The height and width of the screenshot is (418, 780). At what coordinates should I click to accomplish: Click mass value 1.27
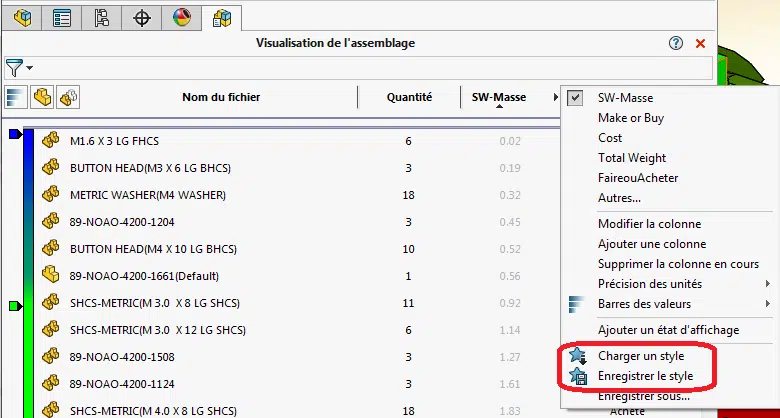510,357
